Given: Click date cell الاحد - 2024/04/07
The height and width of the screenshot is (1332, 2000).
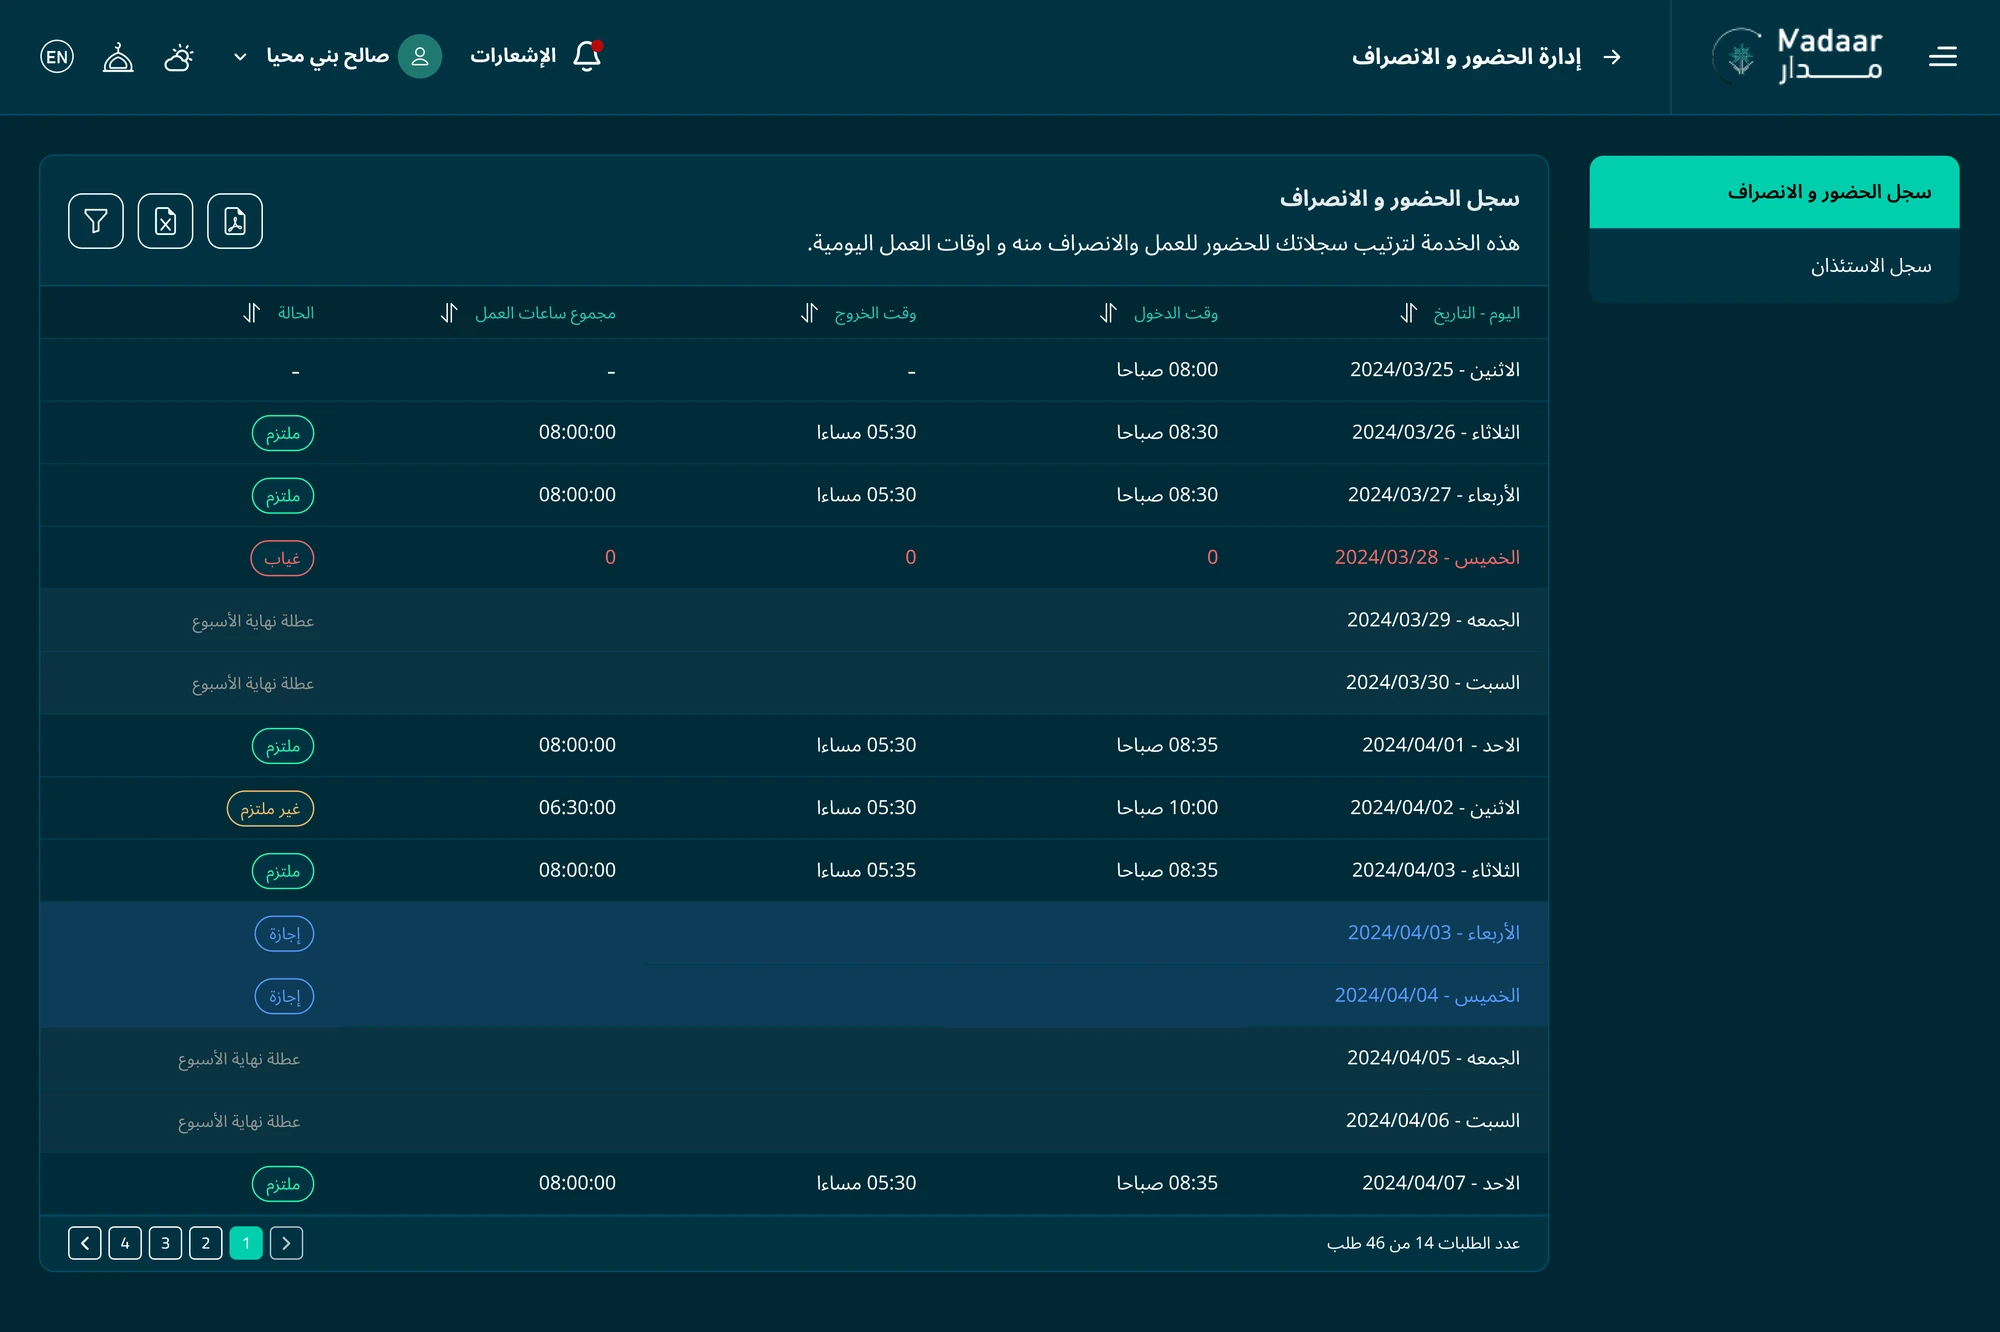Looking at the screenshot, I should click(1441, 1183).
